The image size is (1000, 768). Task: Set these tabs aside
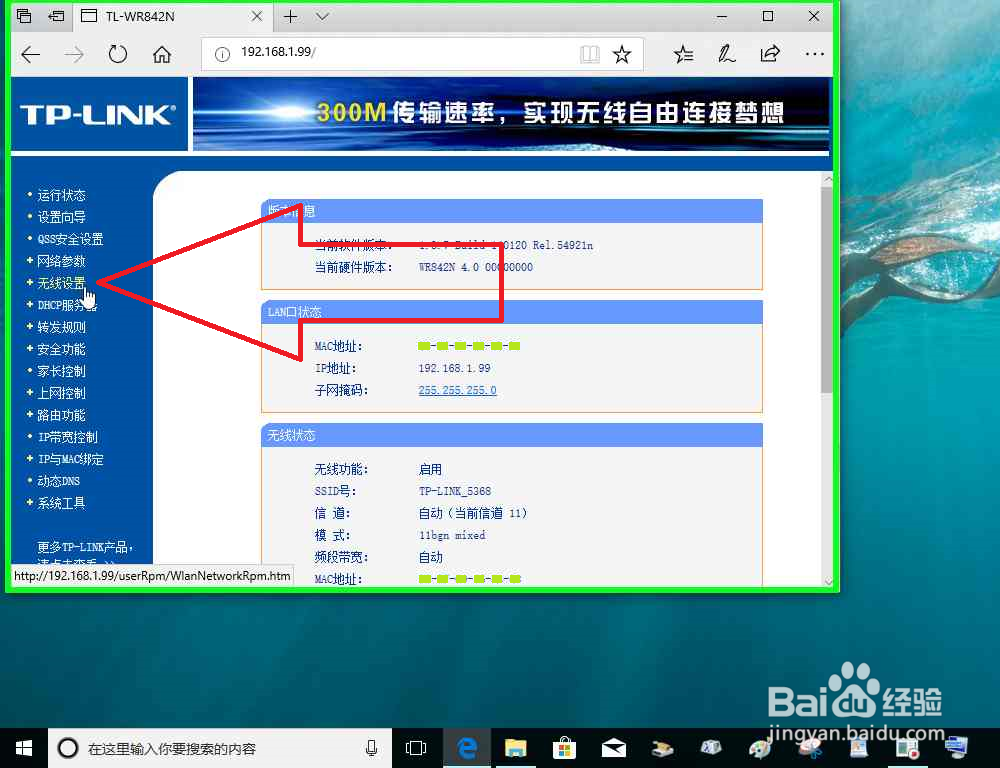point(56,16)
